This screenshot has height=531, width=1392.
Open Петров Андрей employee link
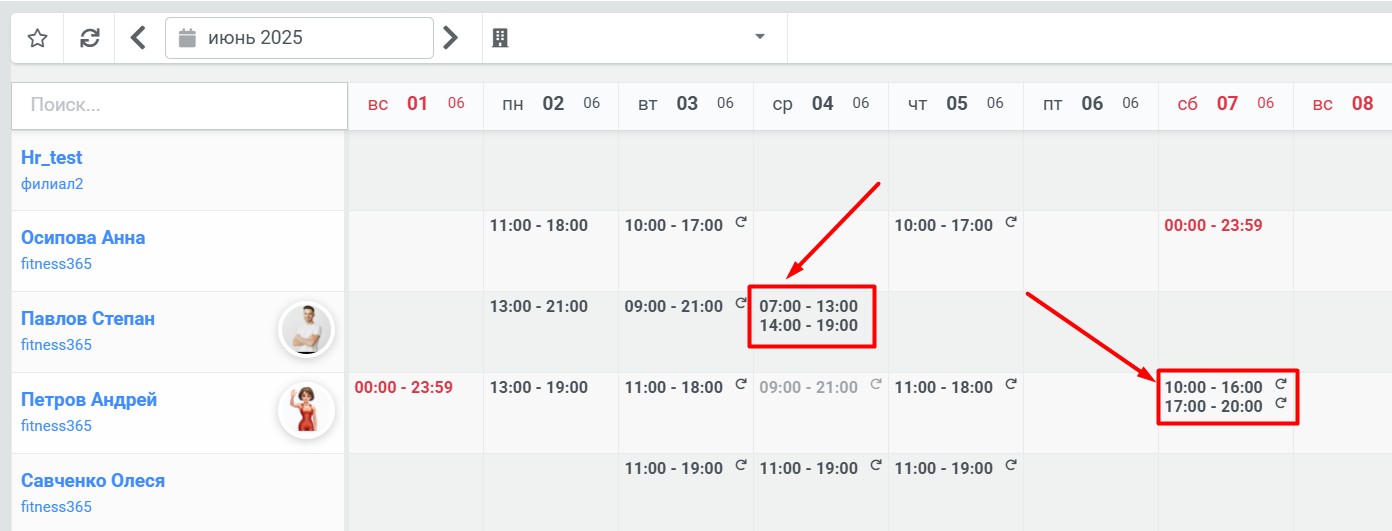[89, 400]
